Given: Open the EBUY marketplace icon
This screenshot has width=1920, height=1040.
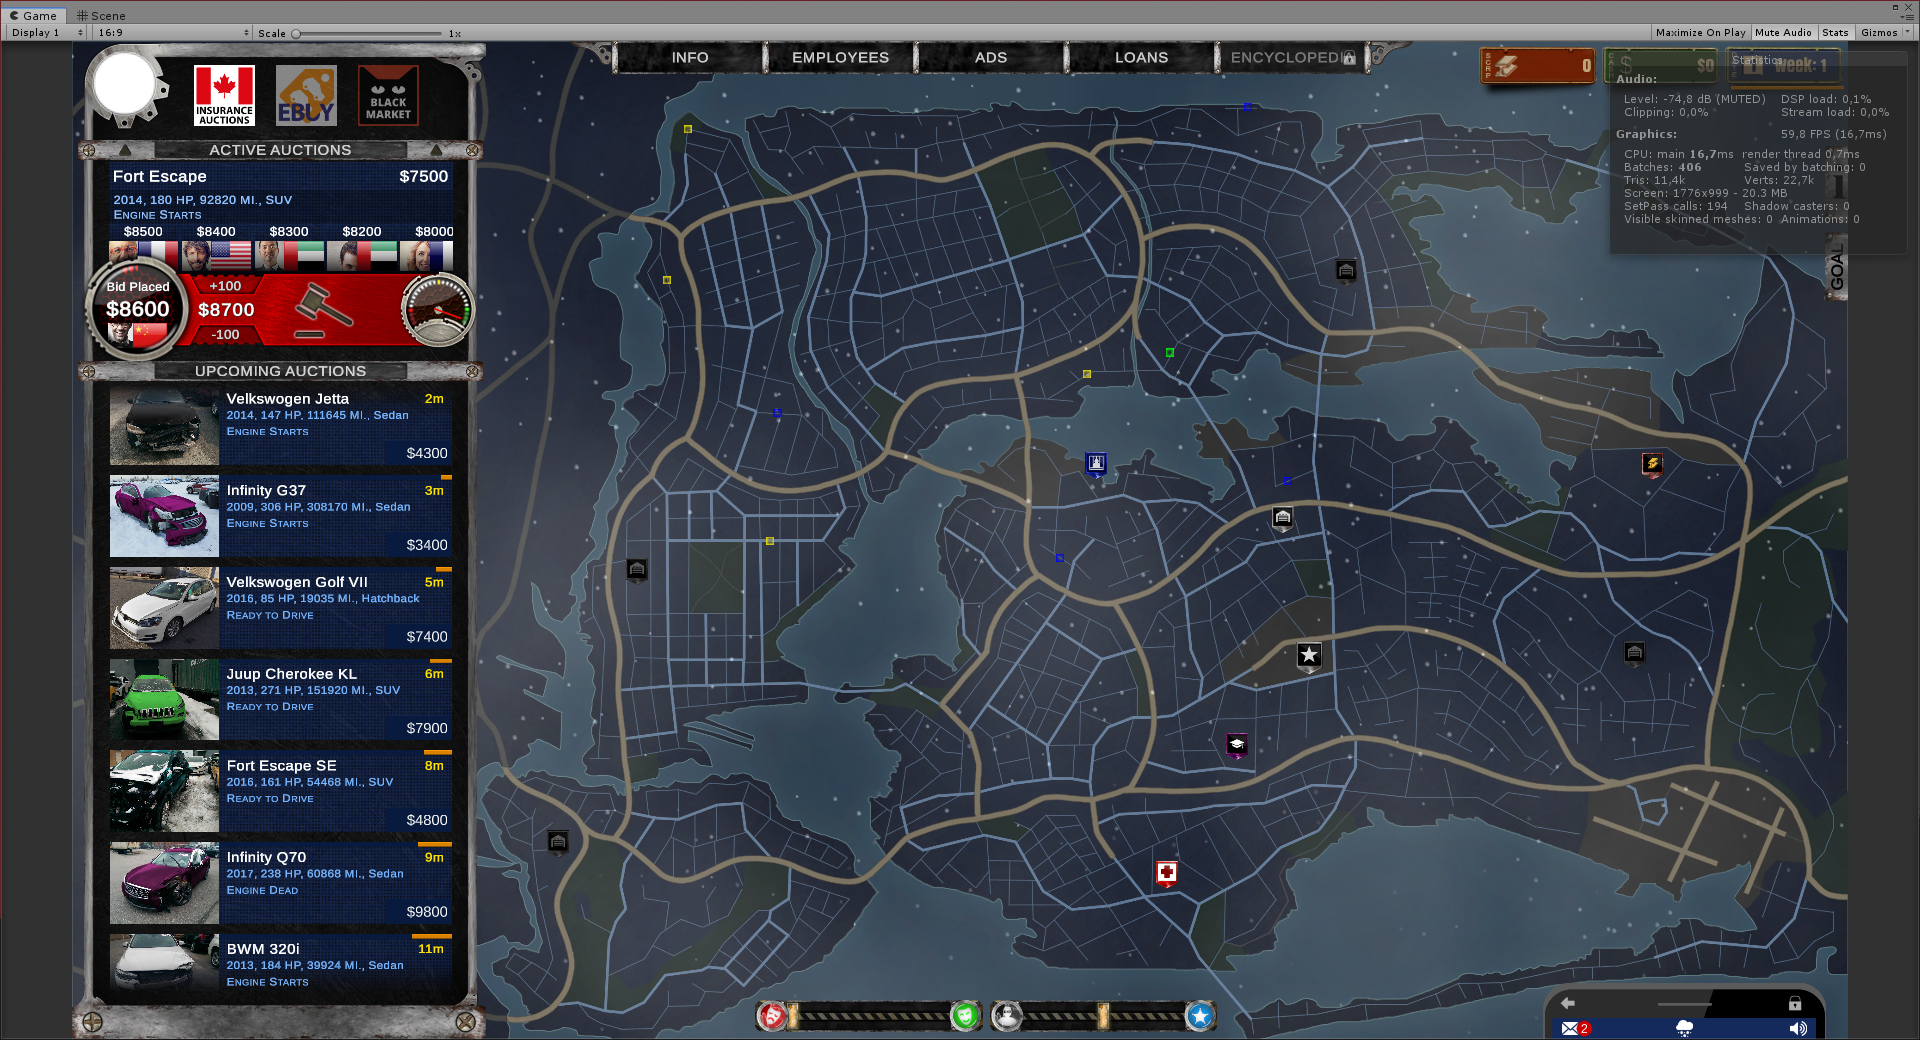Looking at the screenshot, I should pyautogui.click(x=306, y=96).
